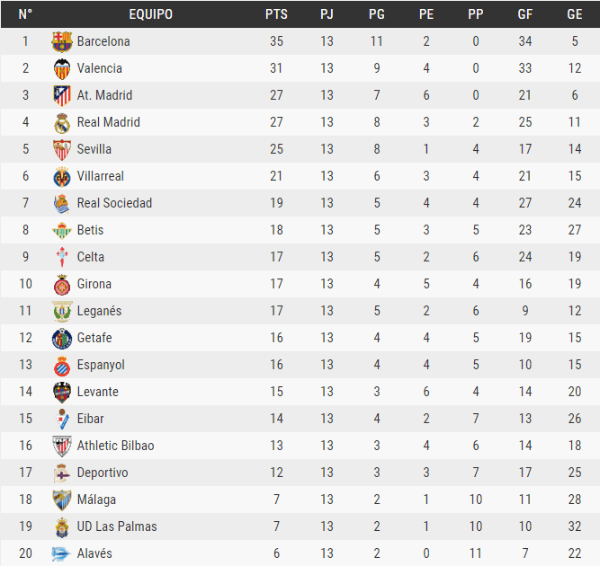
Task: Click the At. Madrid crest icon
Action: pos(62,96)
